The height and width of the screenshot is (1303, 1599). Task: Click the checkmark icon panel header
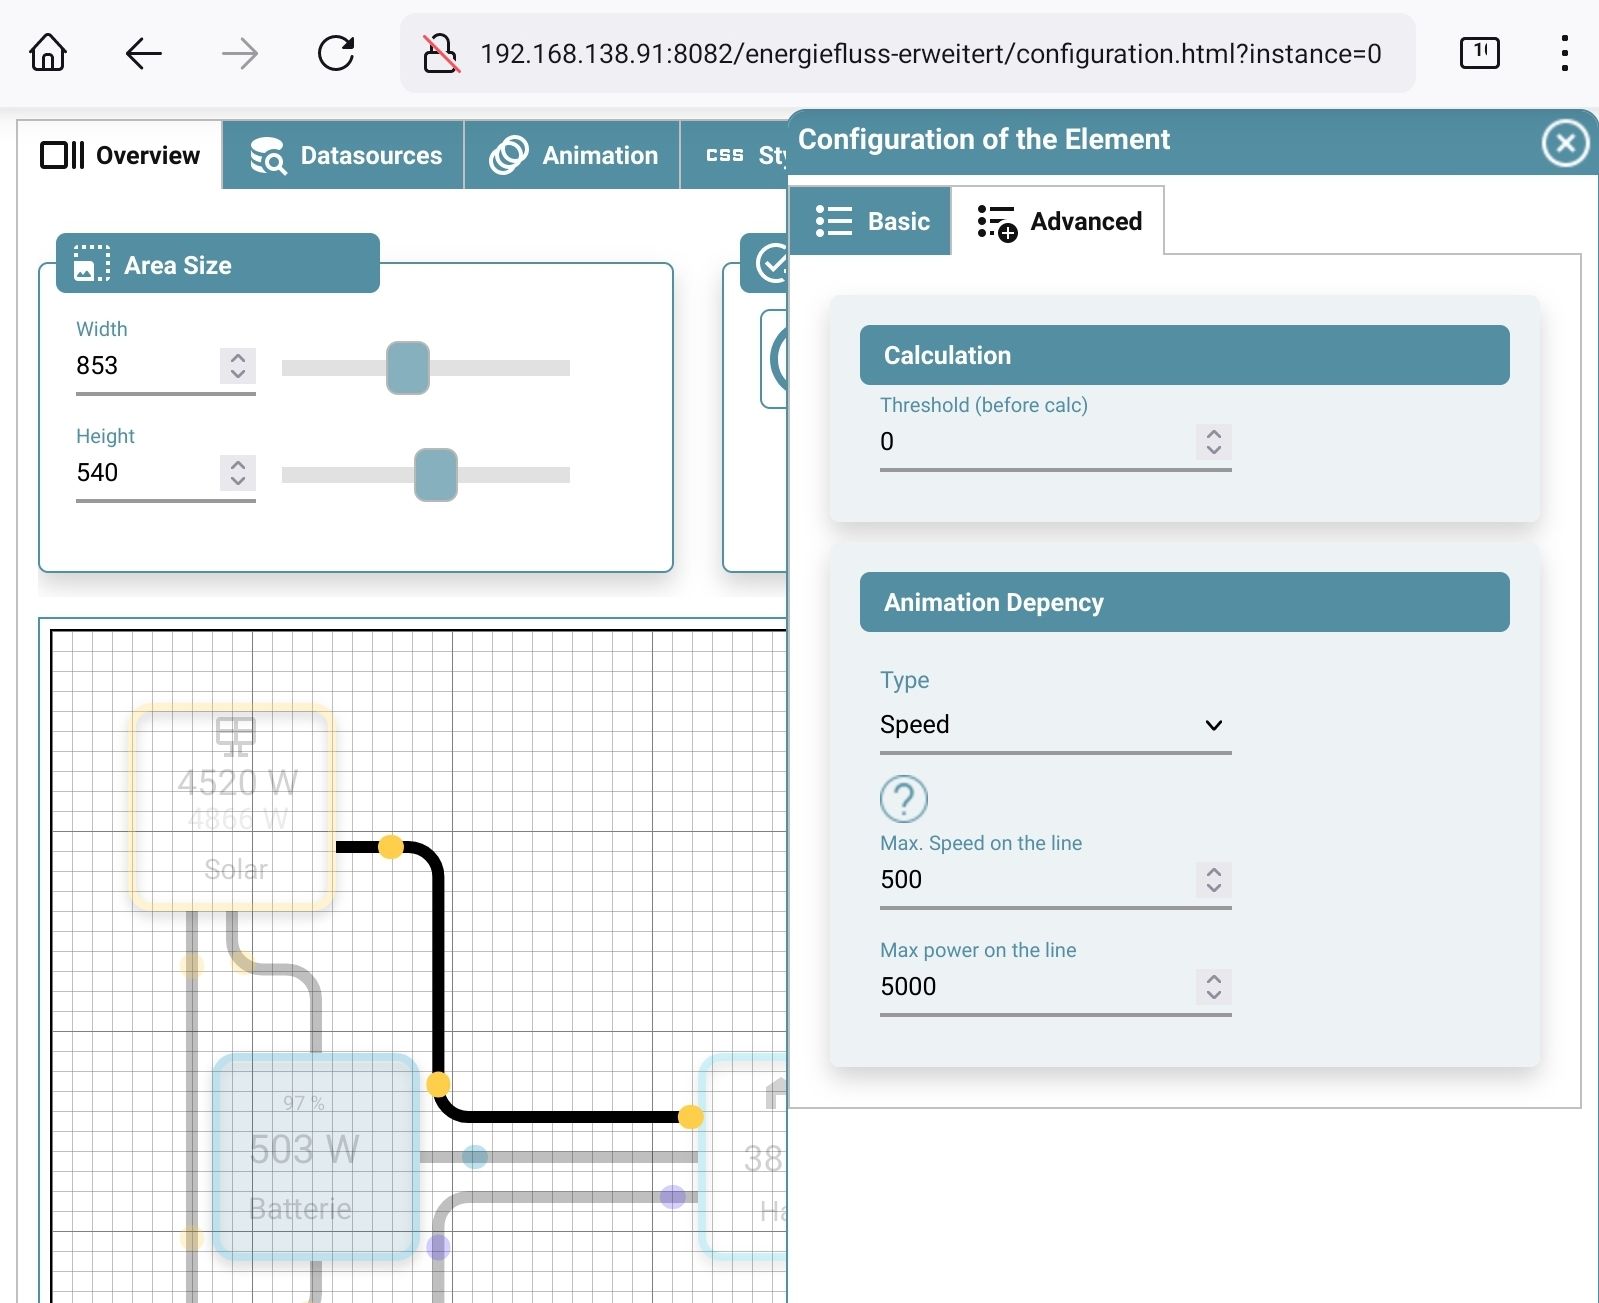pyautogui.click(x=771, y=264)
